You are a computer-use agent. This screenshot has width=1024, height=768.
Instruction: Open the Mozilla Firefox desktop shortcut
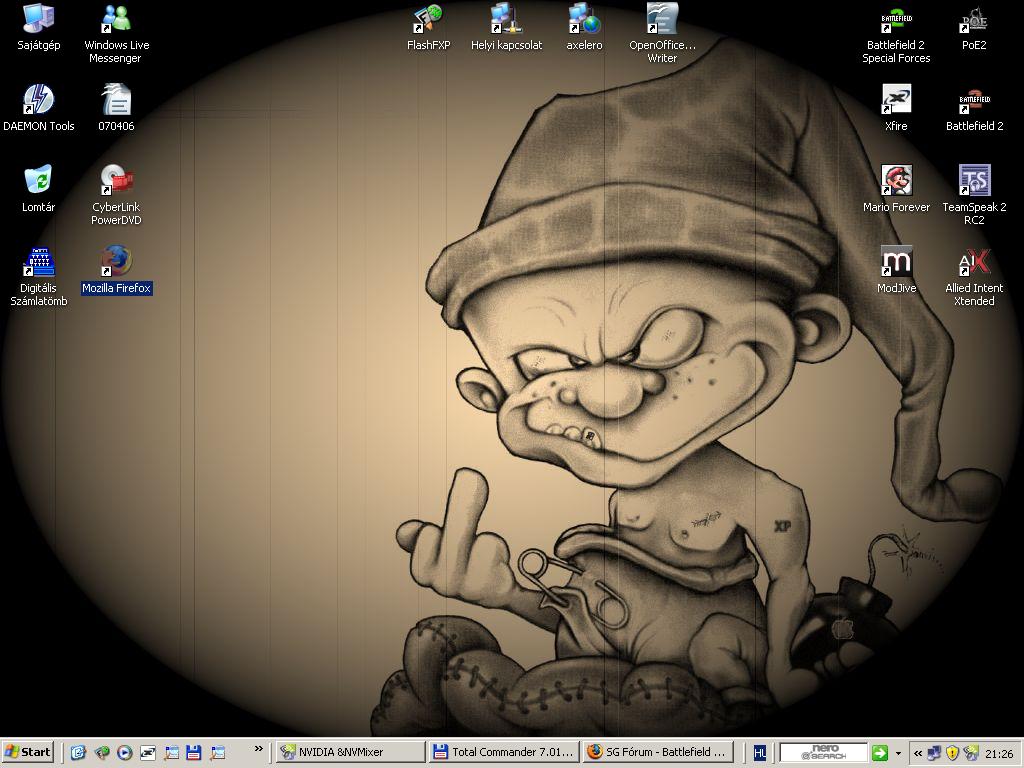(x=116, y=262)
